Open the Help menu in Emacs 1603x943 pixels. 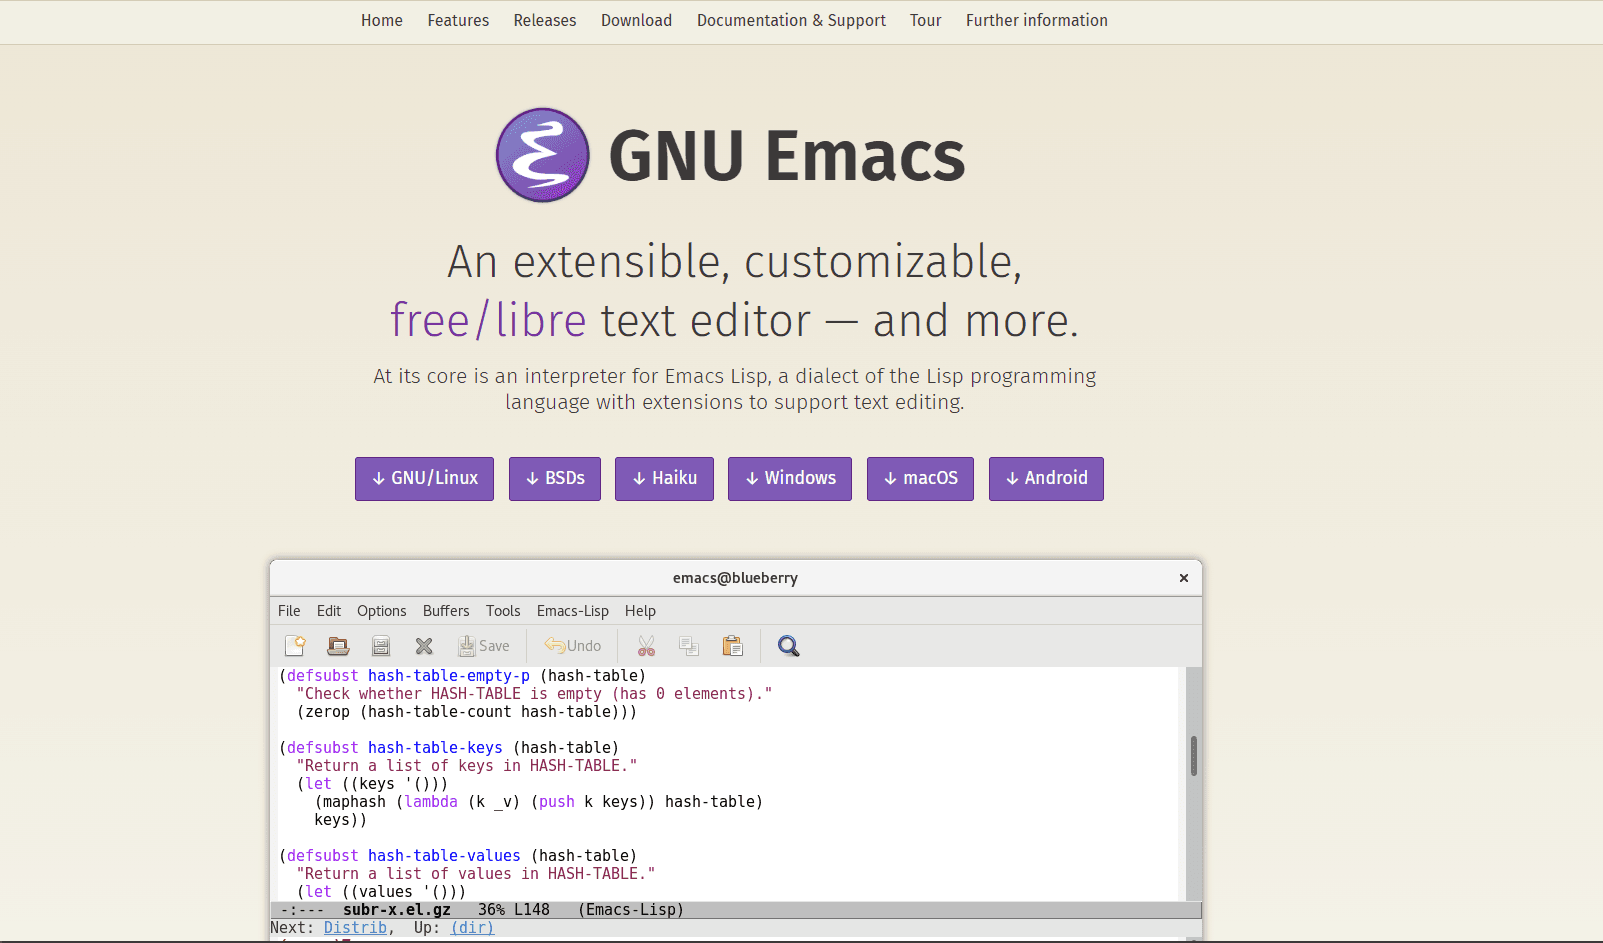(640, 611)
